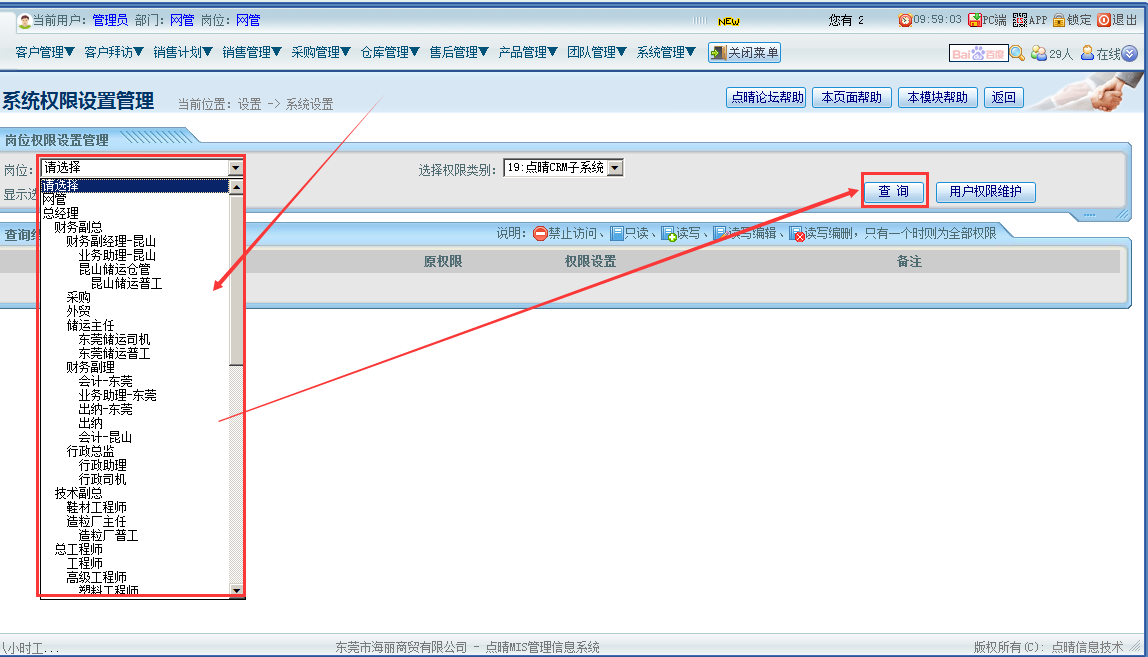Click the 返回 button
This screenshot has height=657, width=1148.
[x=1003, y=97]
